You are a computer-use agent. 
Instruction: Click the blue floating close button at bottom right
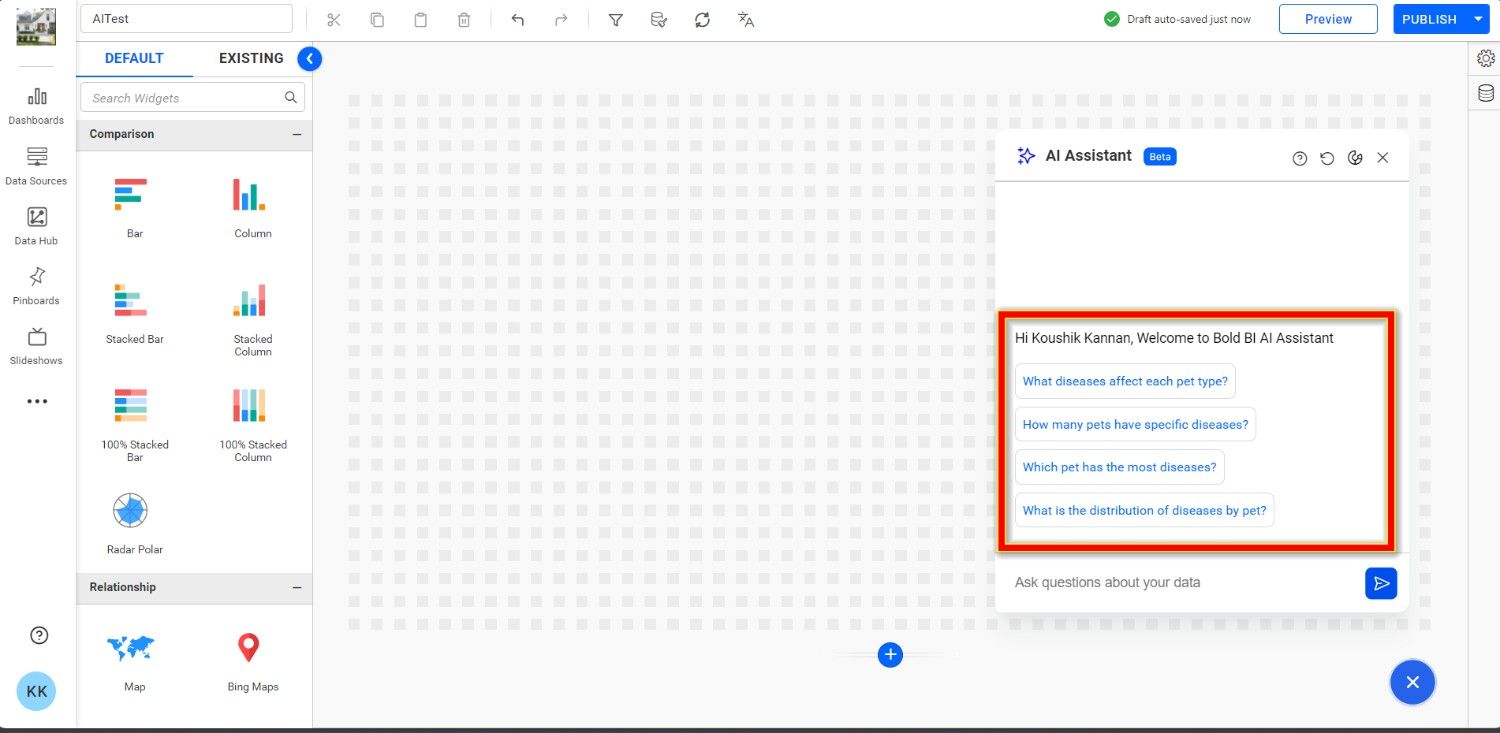click(1412, 682)
